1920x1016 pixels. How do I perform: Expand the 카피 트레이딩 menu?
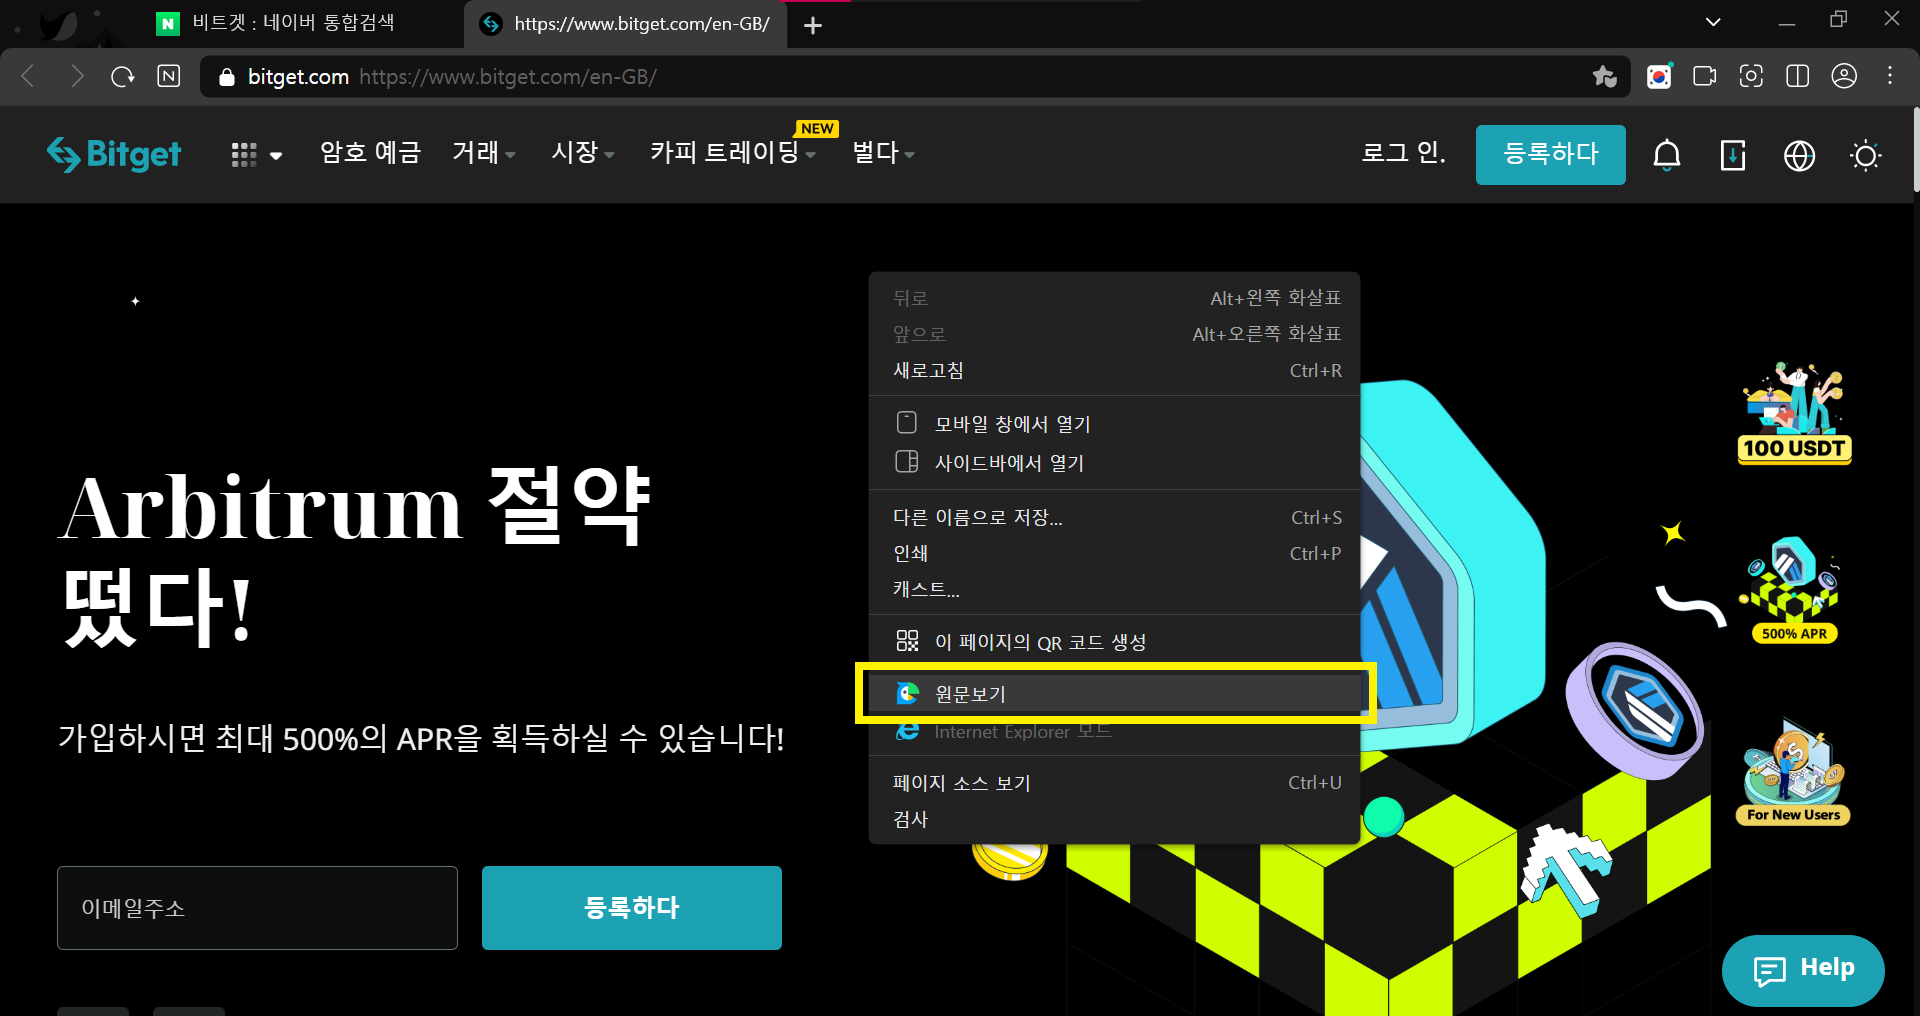tap(733, 152)
